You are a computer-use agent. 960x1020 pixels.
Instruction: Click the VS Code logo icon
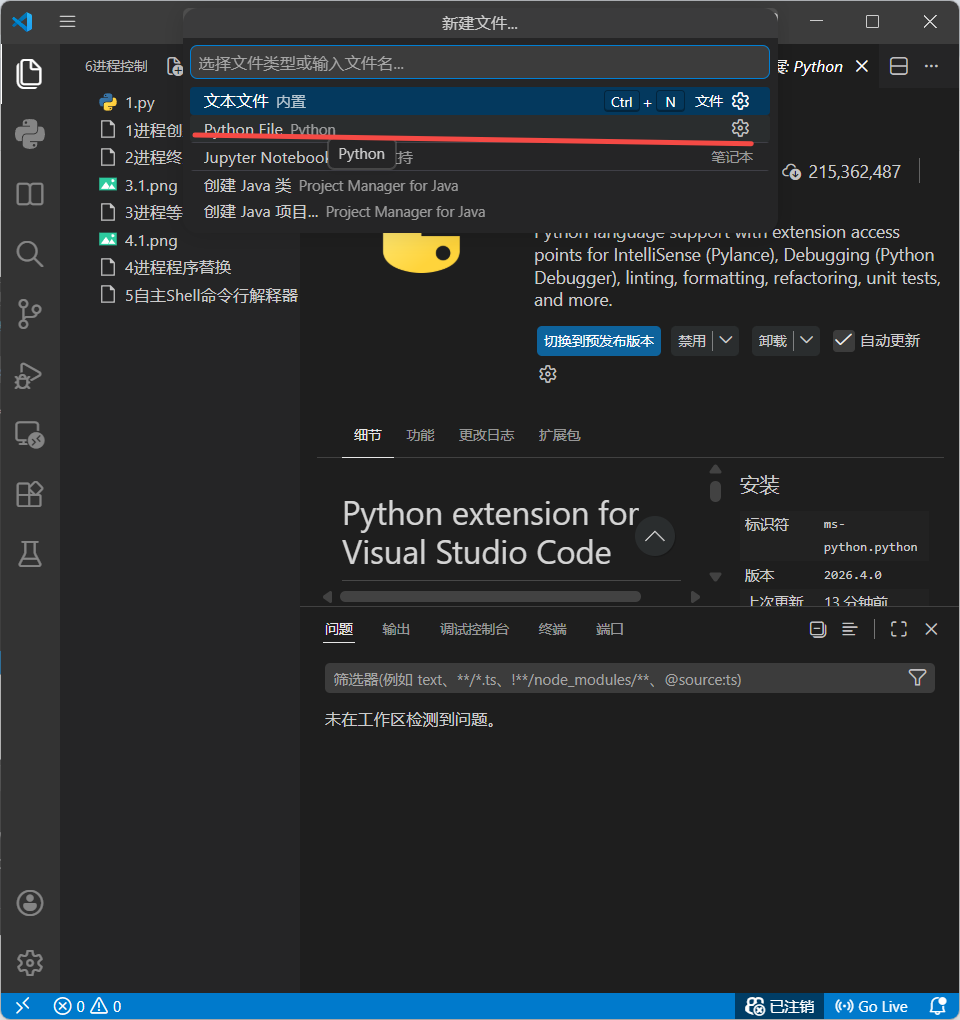pyautogui.click(x=22, y=21)
